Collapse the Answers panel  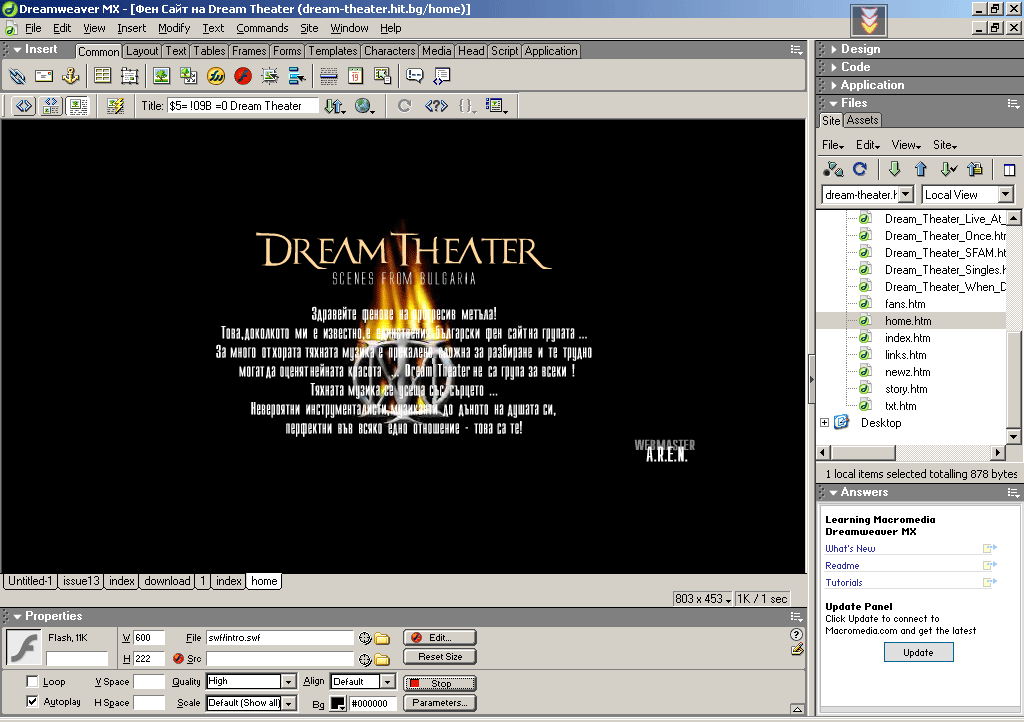tap(833, 492)
